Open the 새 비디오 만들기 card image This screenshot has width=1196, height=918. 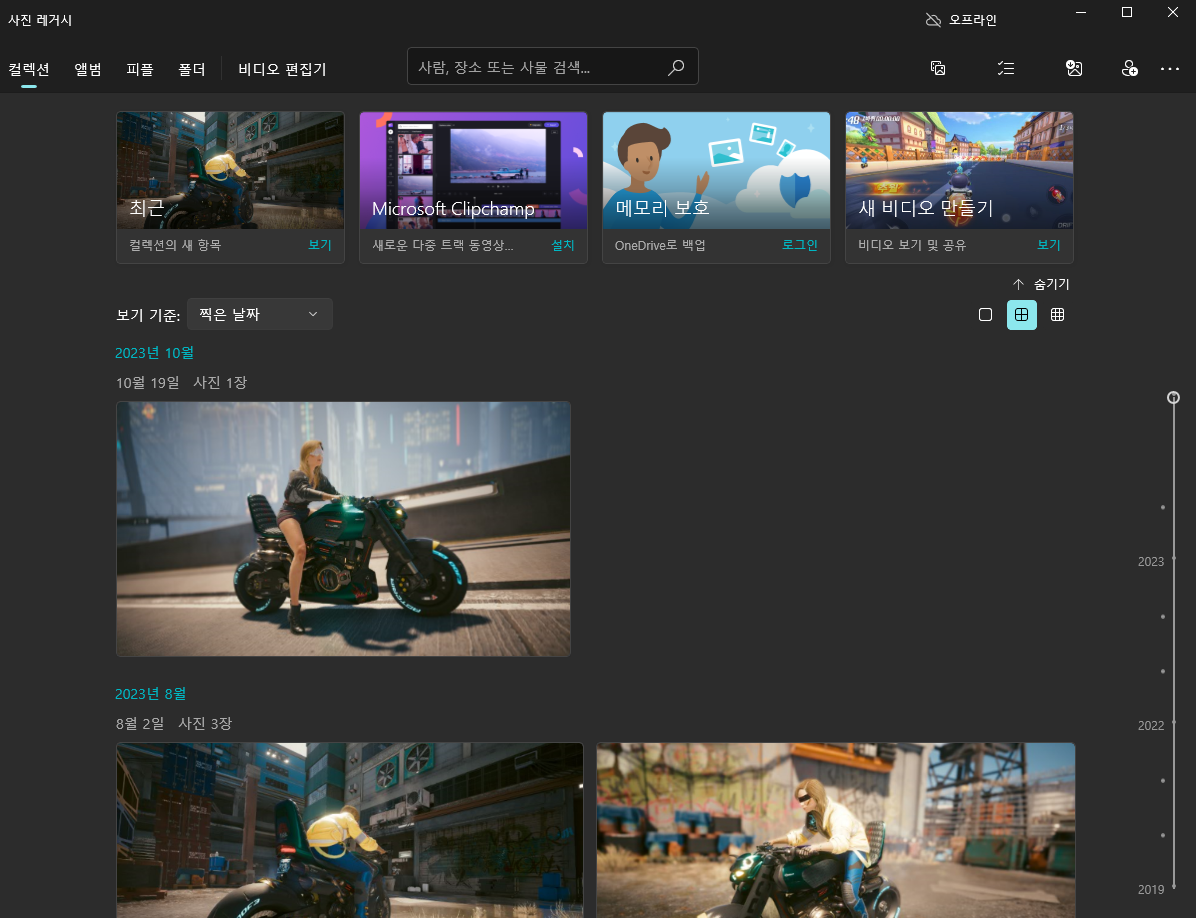point(959,170)
